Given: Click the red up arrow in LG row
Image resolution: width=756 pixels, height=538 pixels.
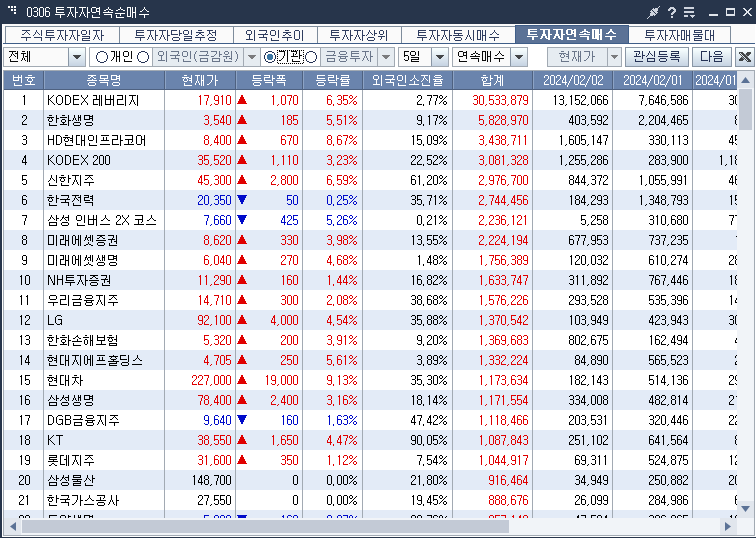Looking at the screenshot, I should [242, 320].
